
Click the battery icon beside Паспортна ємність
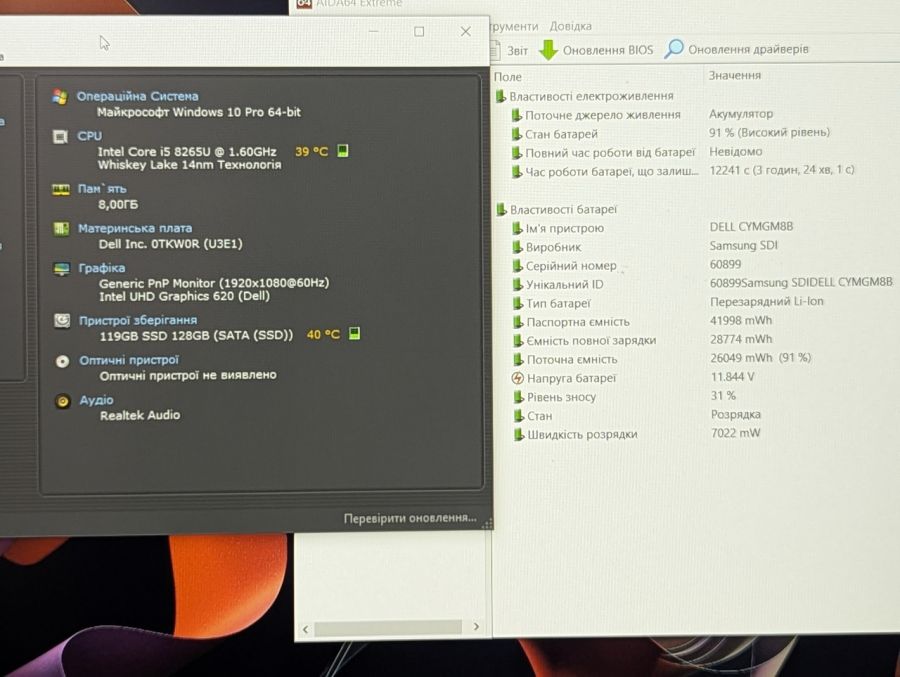[x=518, y=322]
